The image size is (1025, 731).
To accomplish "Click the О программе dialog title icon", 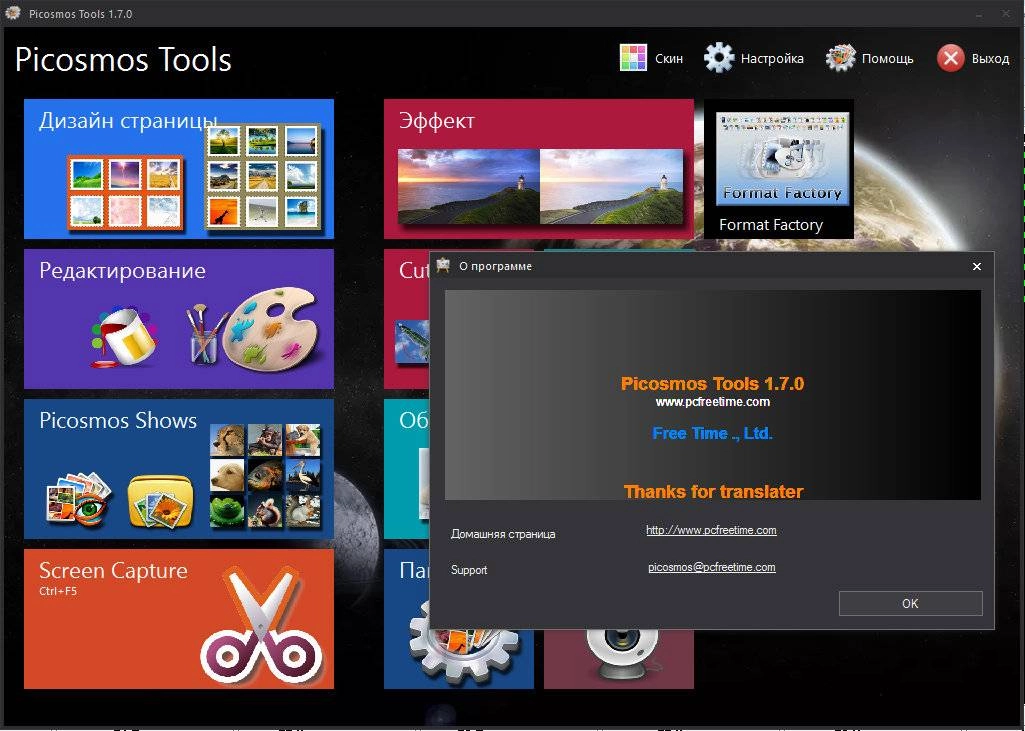I will (443, 265).
